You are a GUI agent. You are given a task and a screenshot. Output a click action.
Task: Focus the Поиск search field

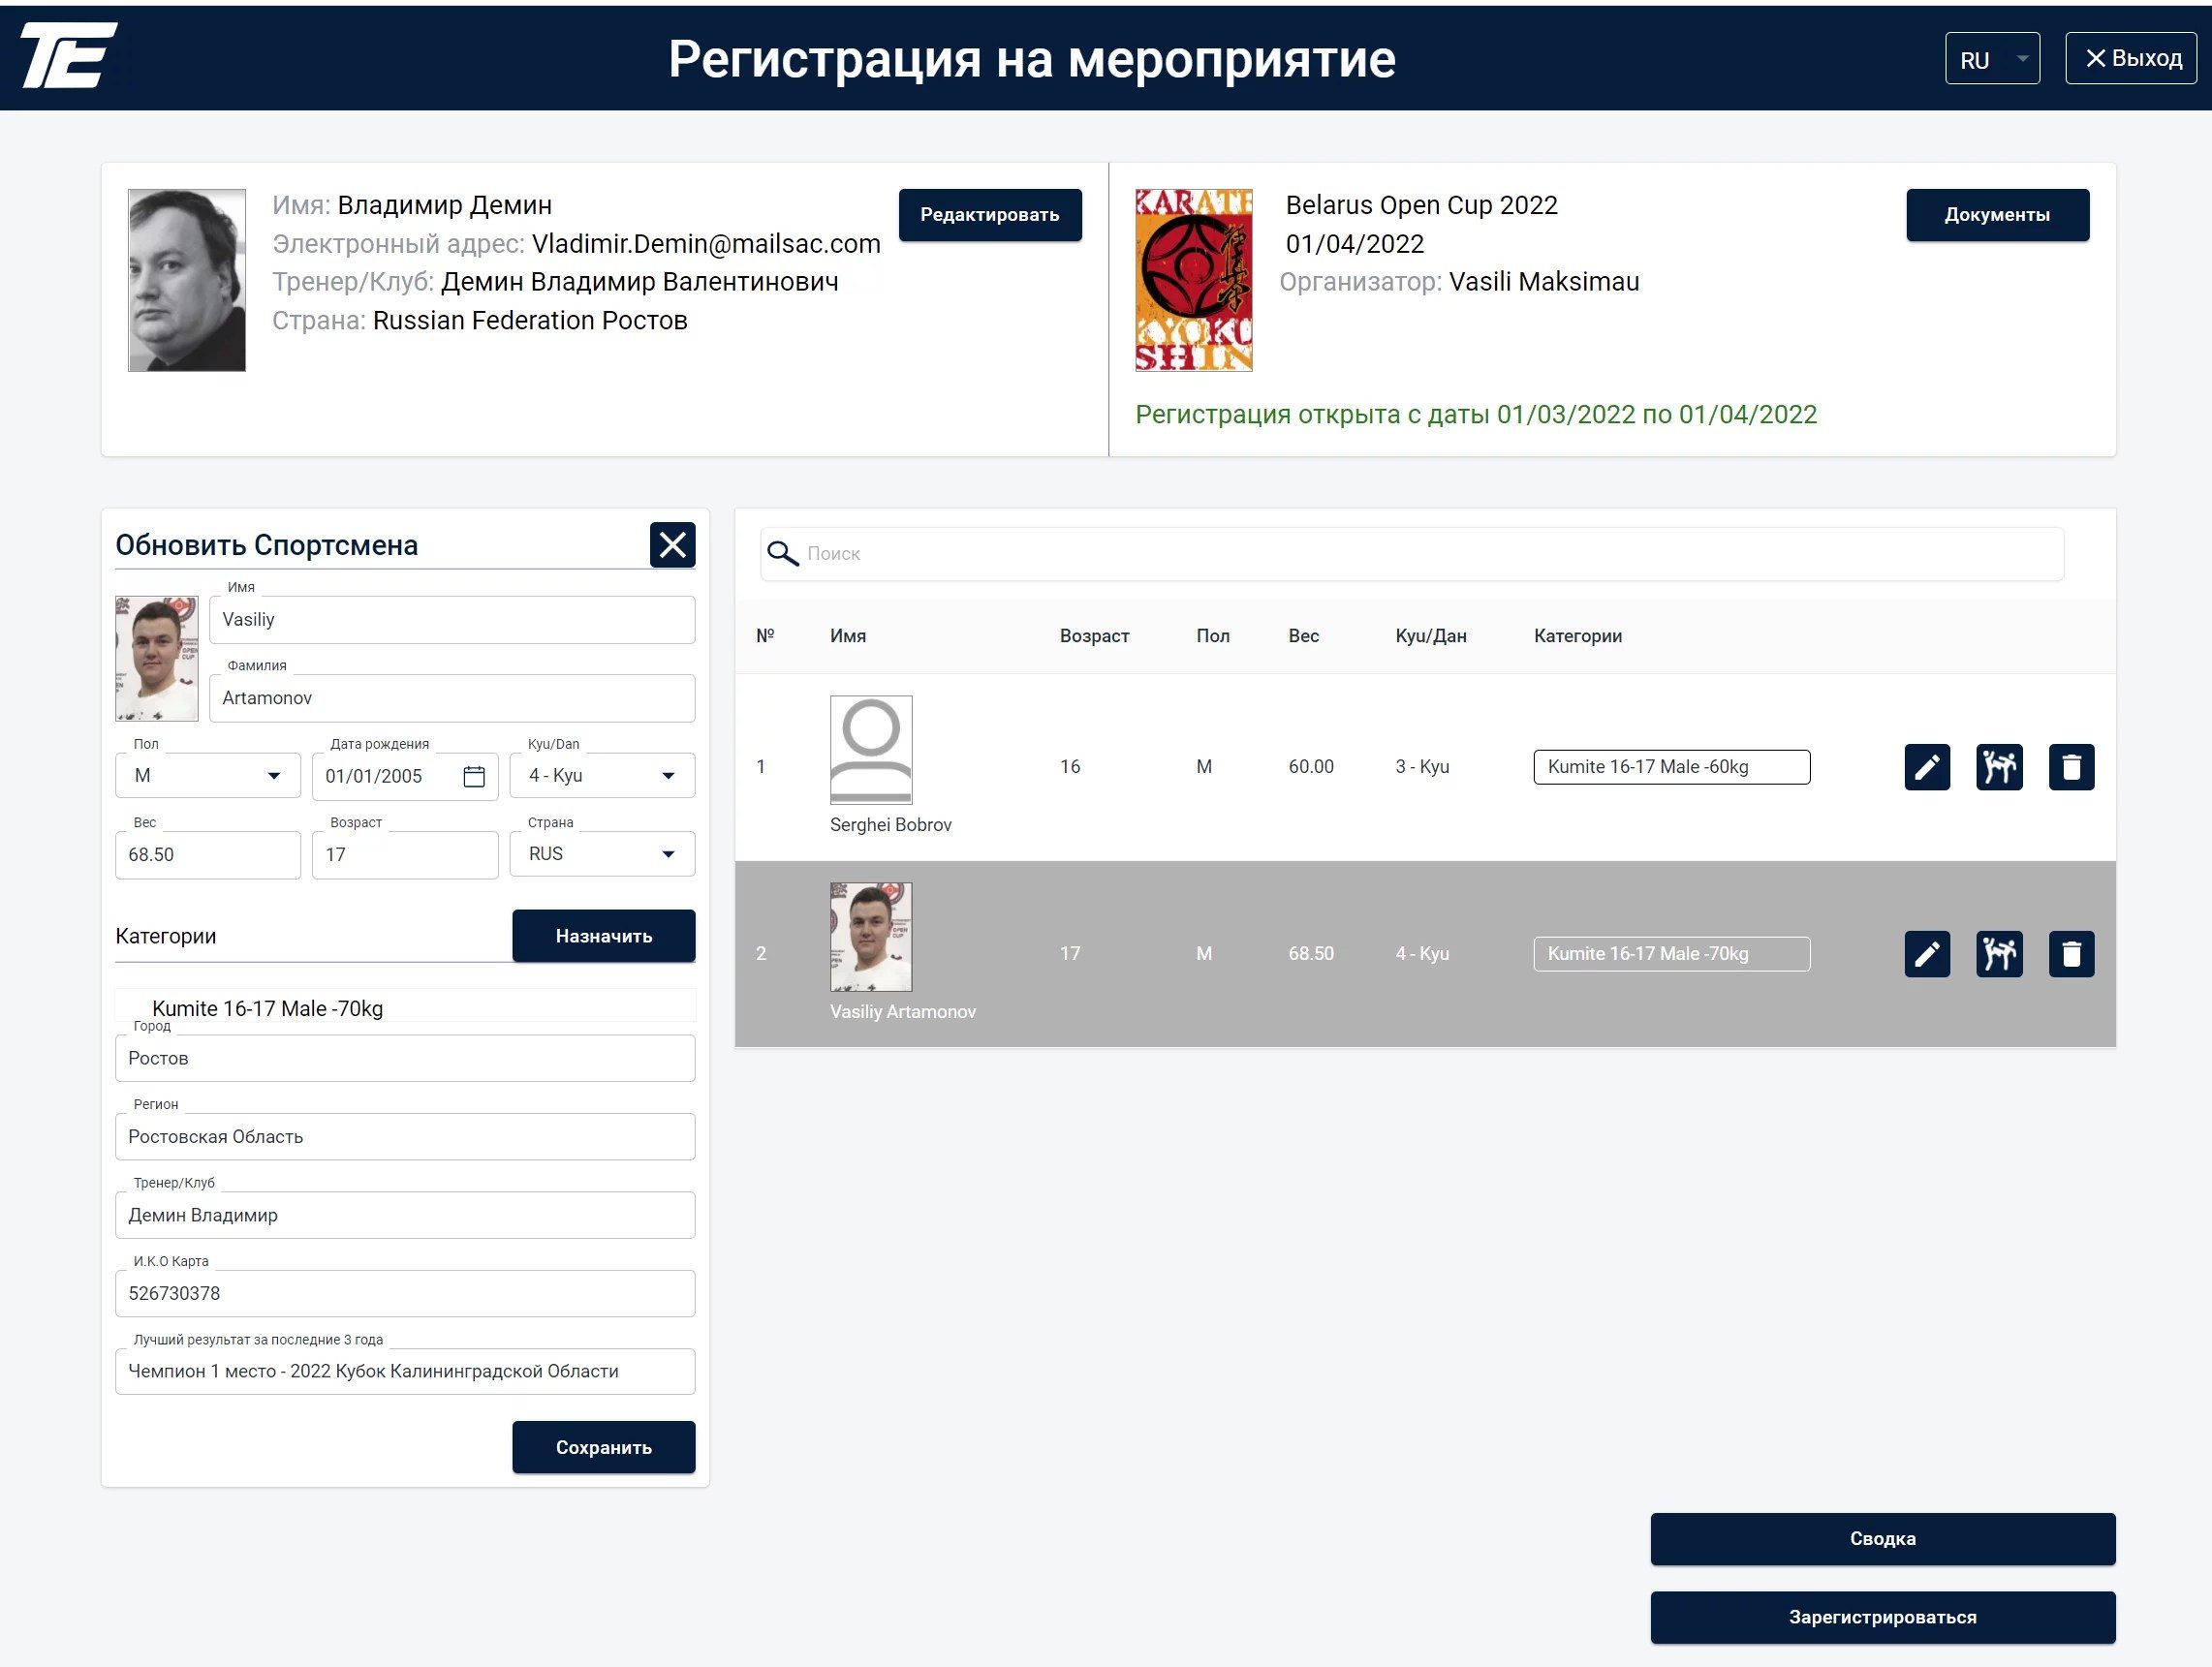tap(1412, 553)
